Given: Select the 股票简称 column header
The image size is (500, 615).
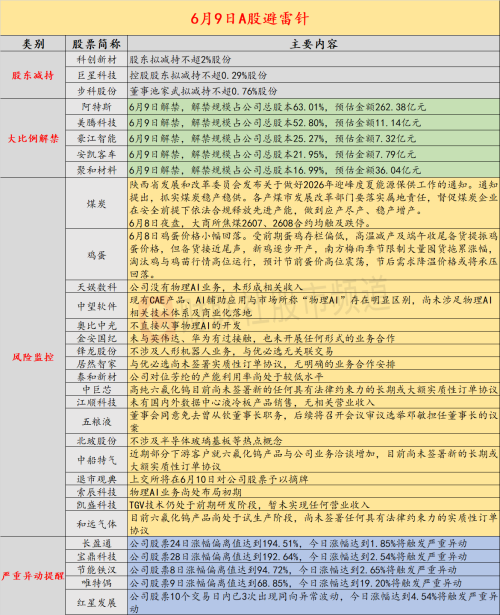Looking at the screenshot, I should (x=96, y=44).
